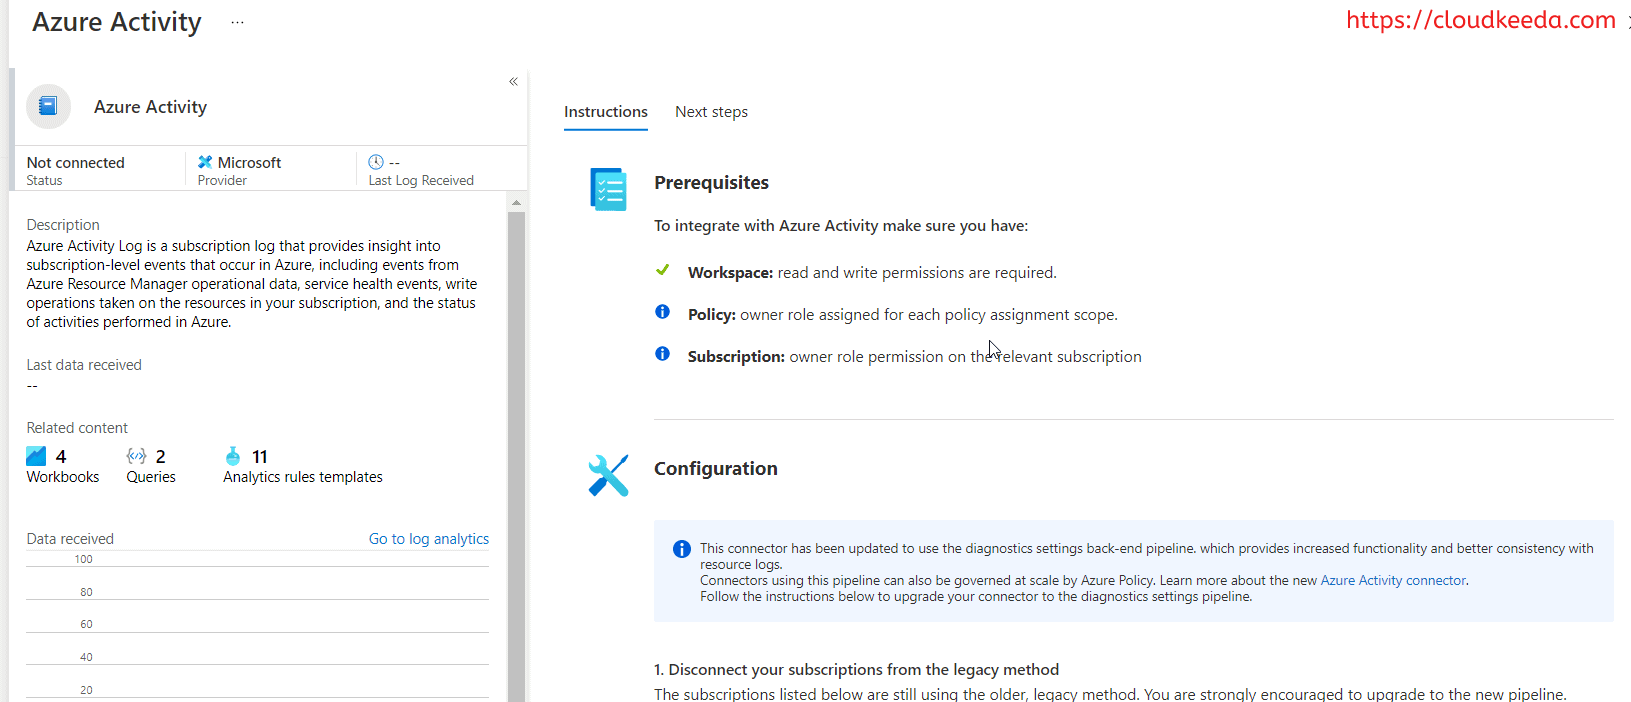
Task: Click the scroll-up arrow of the left pane
Action: point(516,202)
